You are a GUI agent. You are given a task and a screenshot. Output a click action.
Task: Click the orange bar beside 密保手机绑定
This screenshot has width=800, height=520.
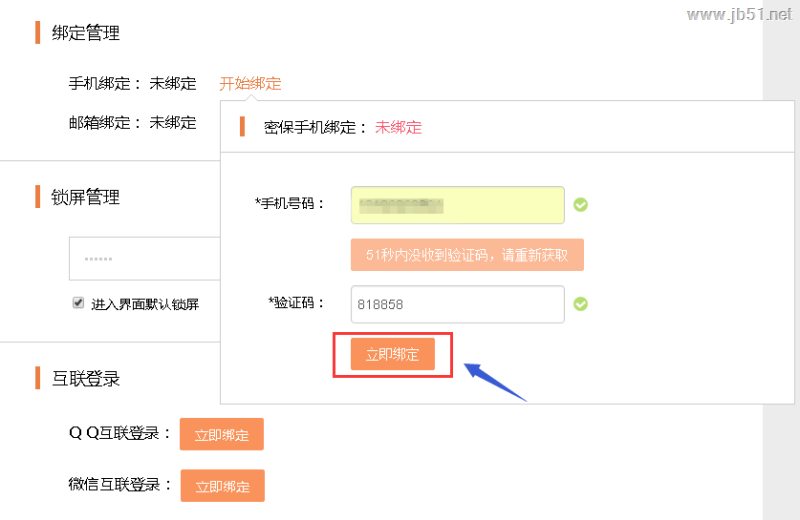[242, 127]
